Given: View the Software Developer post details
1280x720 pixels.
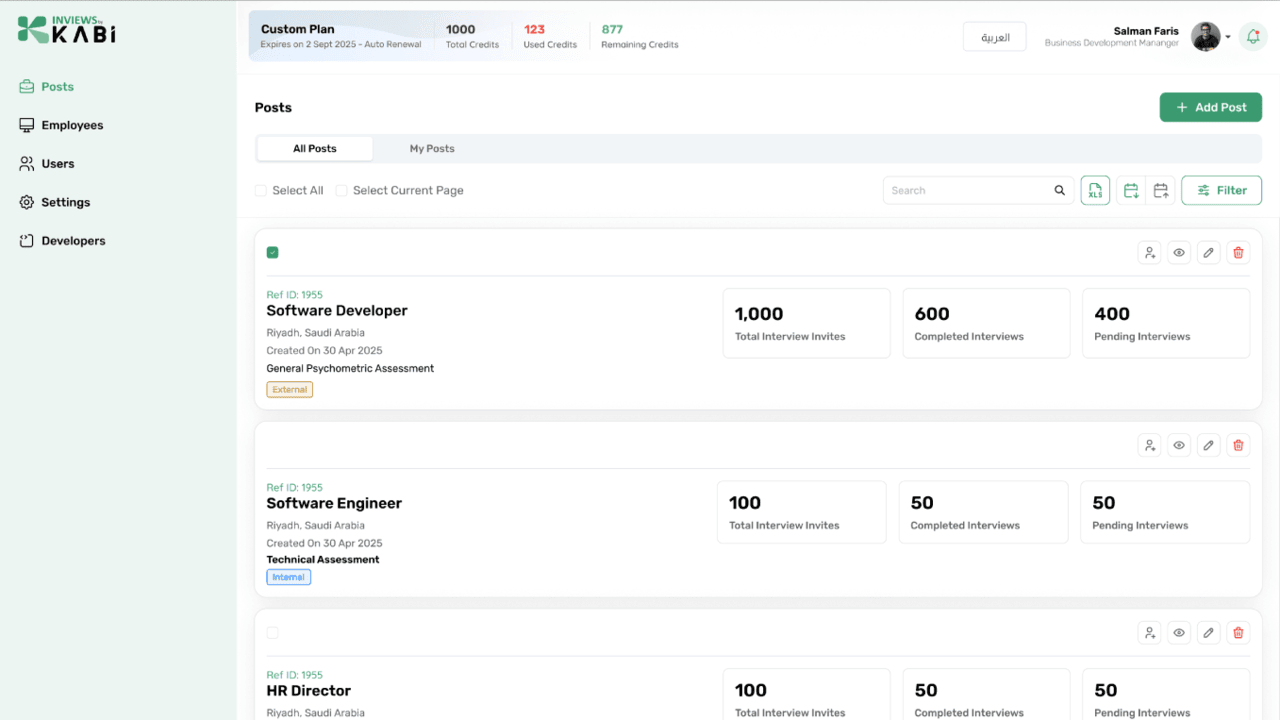Looking at the screenshot, I should (x=1179, y=253).
